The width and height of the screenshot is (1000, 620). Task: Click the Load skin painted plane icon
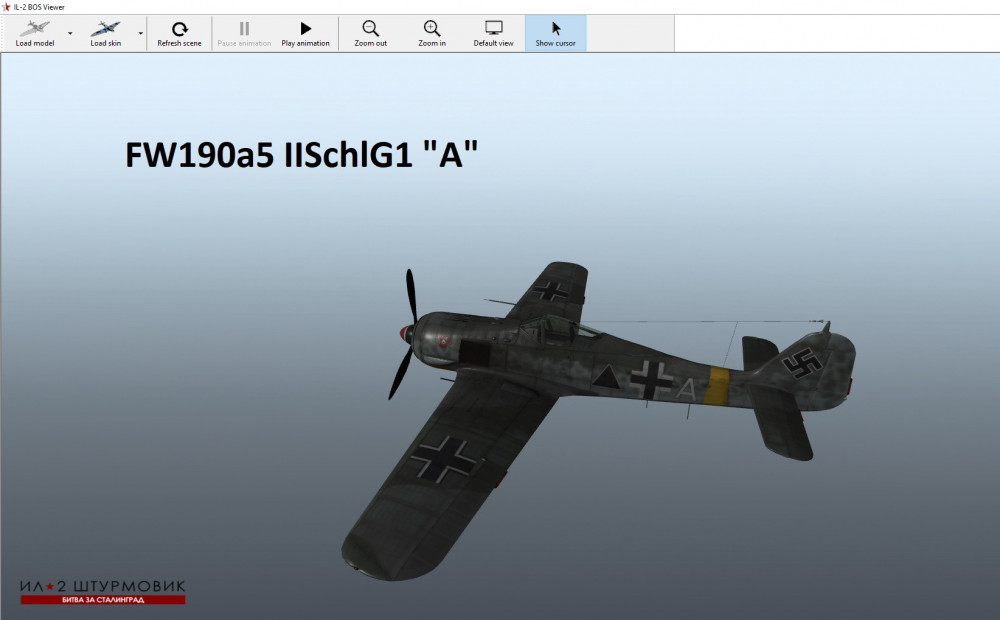click(105, 29)
